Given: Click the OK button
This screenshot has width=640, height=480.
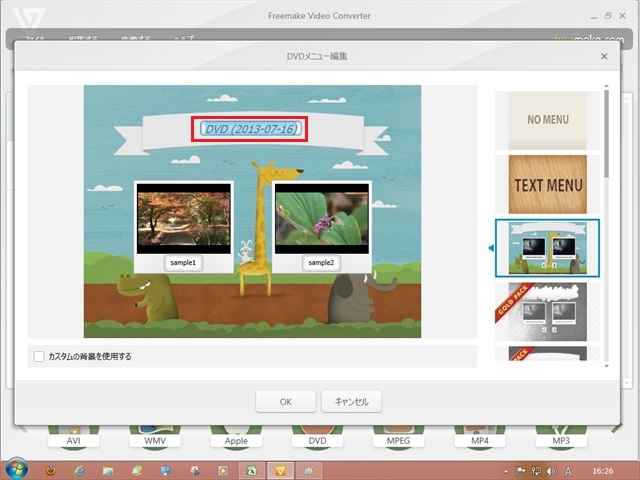Looking at the screenshot, I should click(285, 401).
